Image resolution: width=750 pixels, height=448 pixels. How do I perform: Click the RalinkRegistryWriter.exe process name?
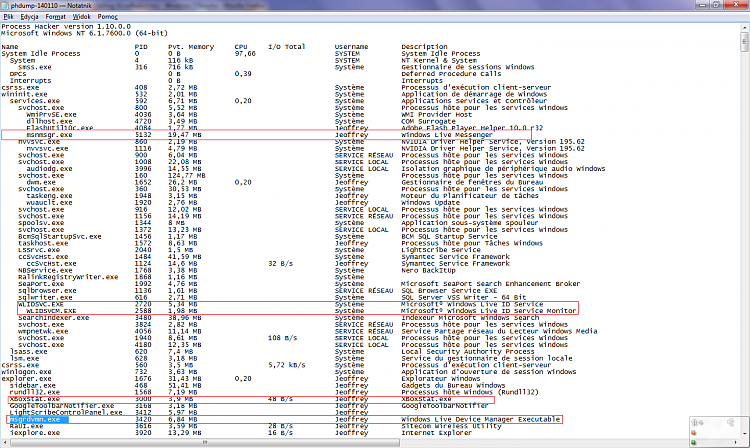tap(68, 277)
